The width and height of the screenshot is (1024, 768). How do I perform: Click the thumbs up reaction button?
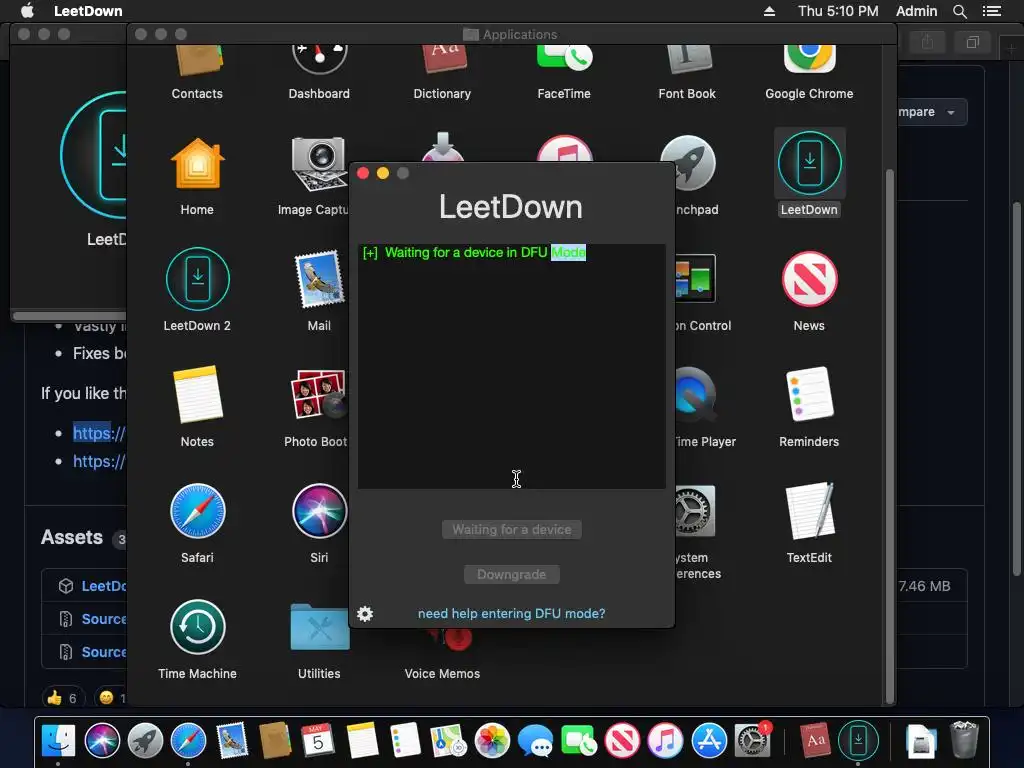click(63, 698)
